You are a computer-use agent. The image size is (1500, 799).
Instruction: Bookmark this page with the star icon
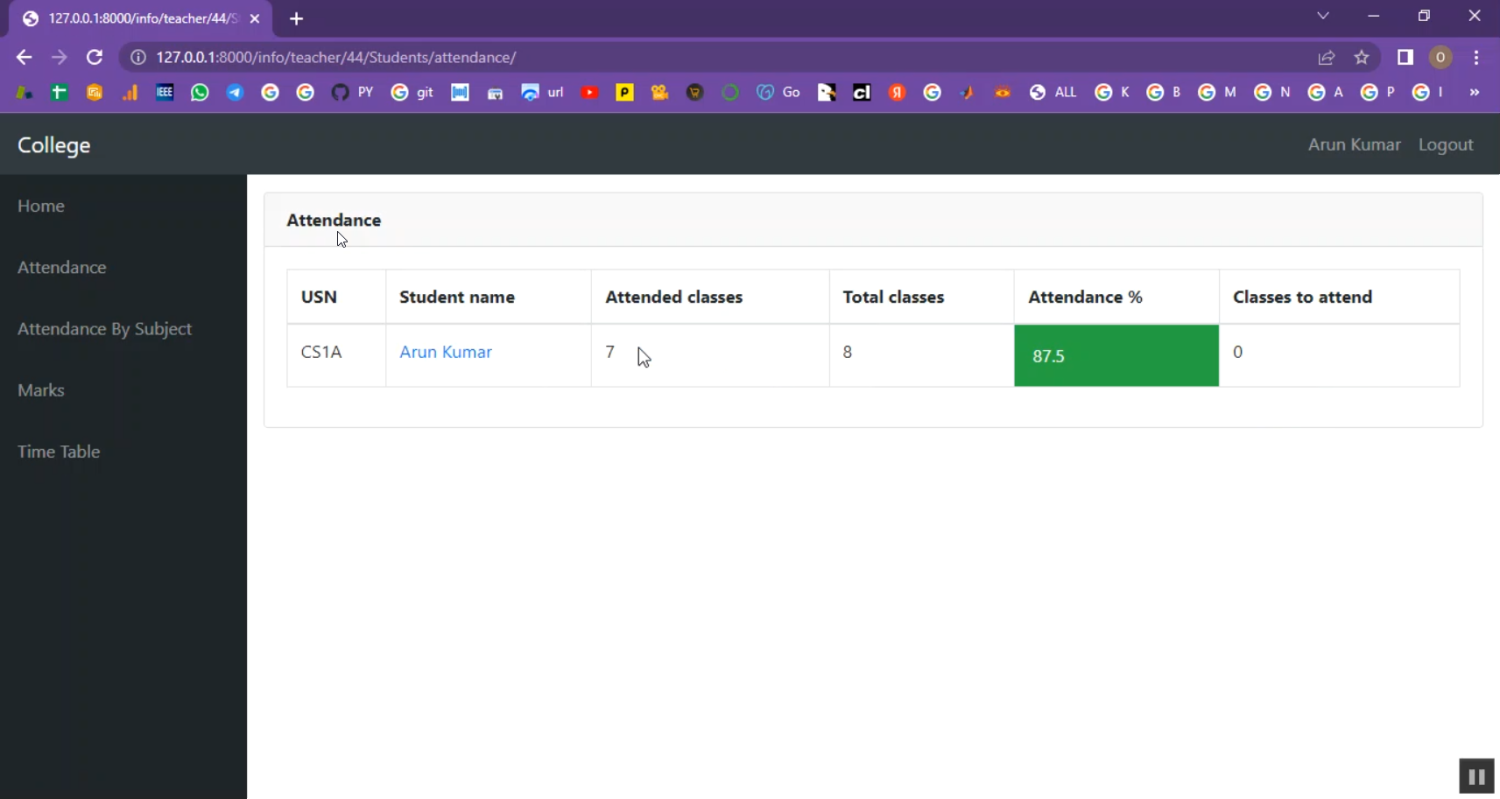1361,58
